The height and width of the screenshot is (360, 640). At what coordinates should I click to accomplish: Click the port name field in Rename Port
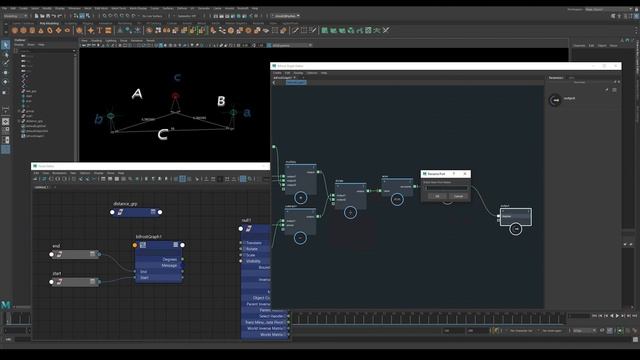446,188
